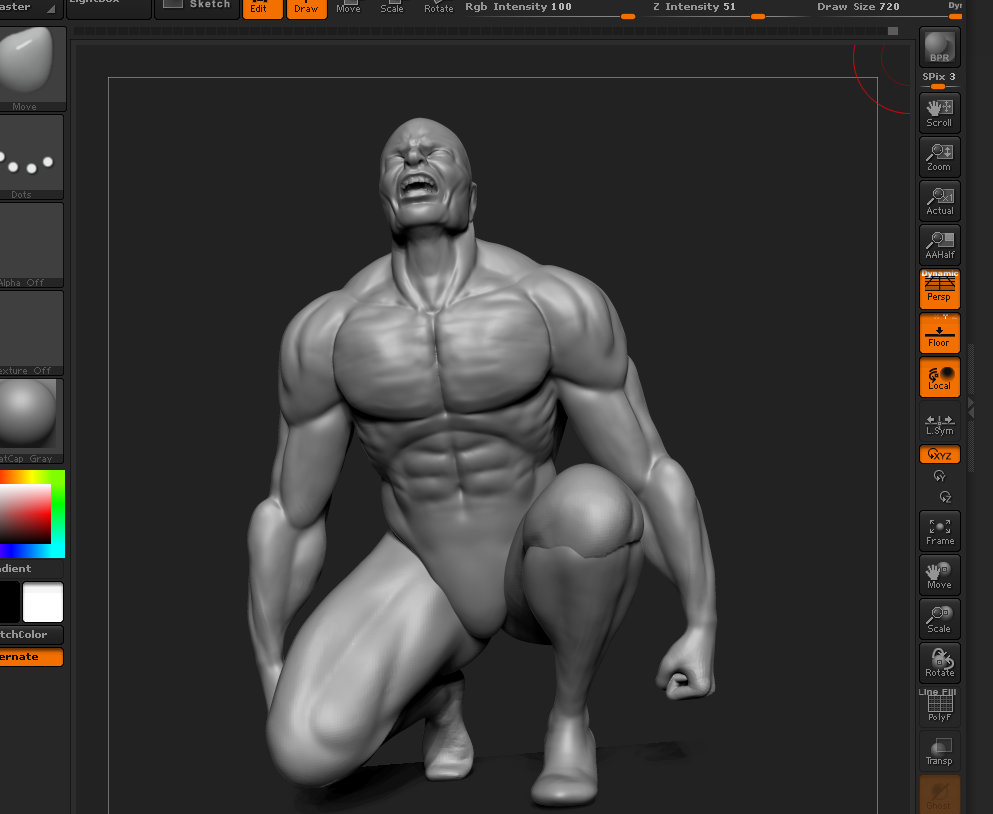Toggle Transp transparency mode
993x814 pixels.
point(939,751)
